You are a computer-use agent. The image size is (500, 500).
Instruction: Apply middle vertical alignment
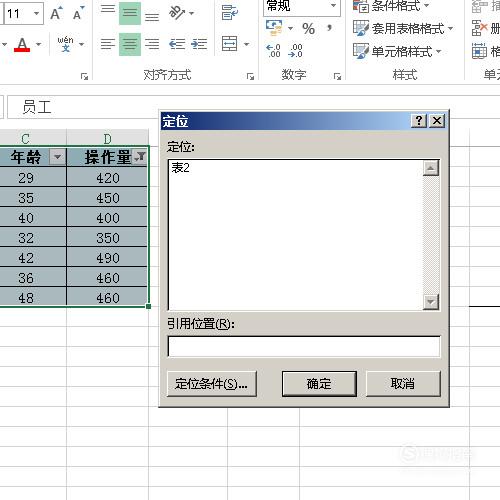coord(130,13)
